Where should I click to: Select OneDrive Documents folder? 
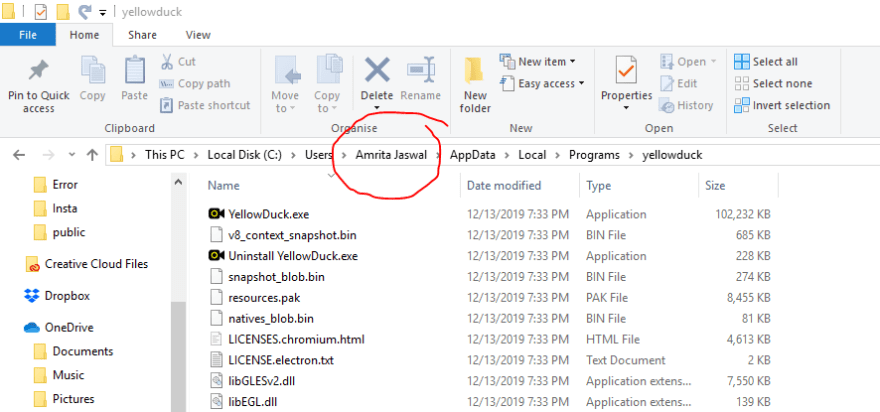tap(73, 351)
